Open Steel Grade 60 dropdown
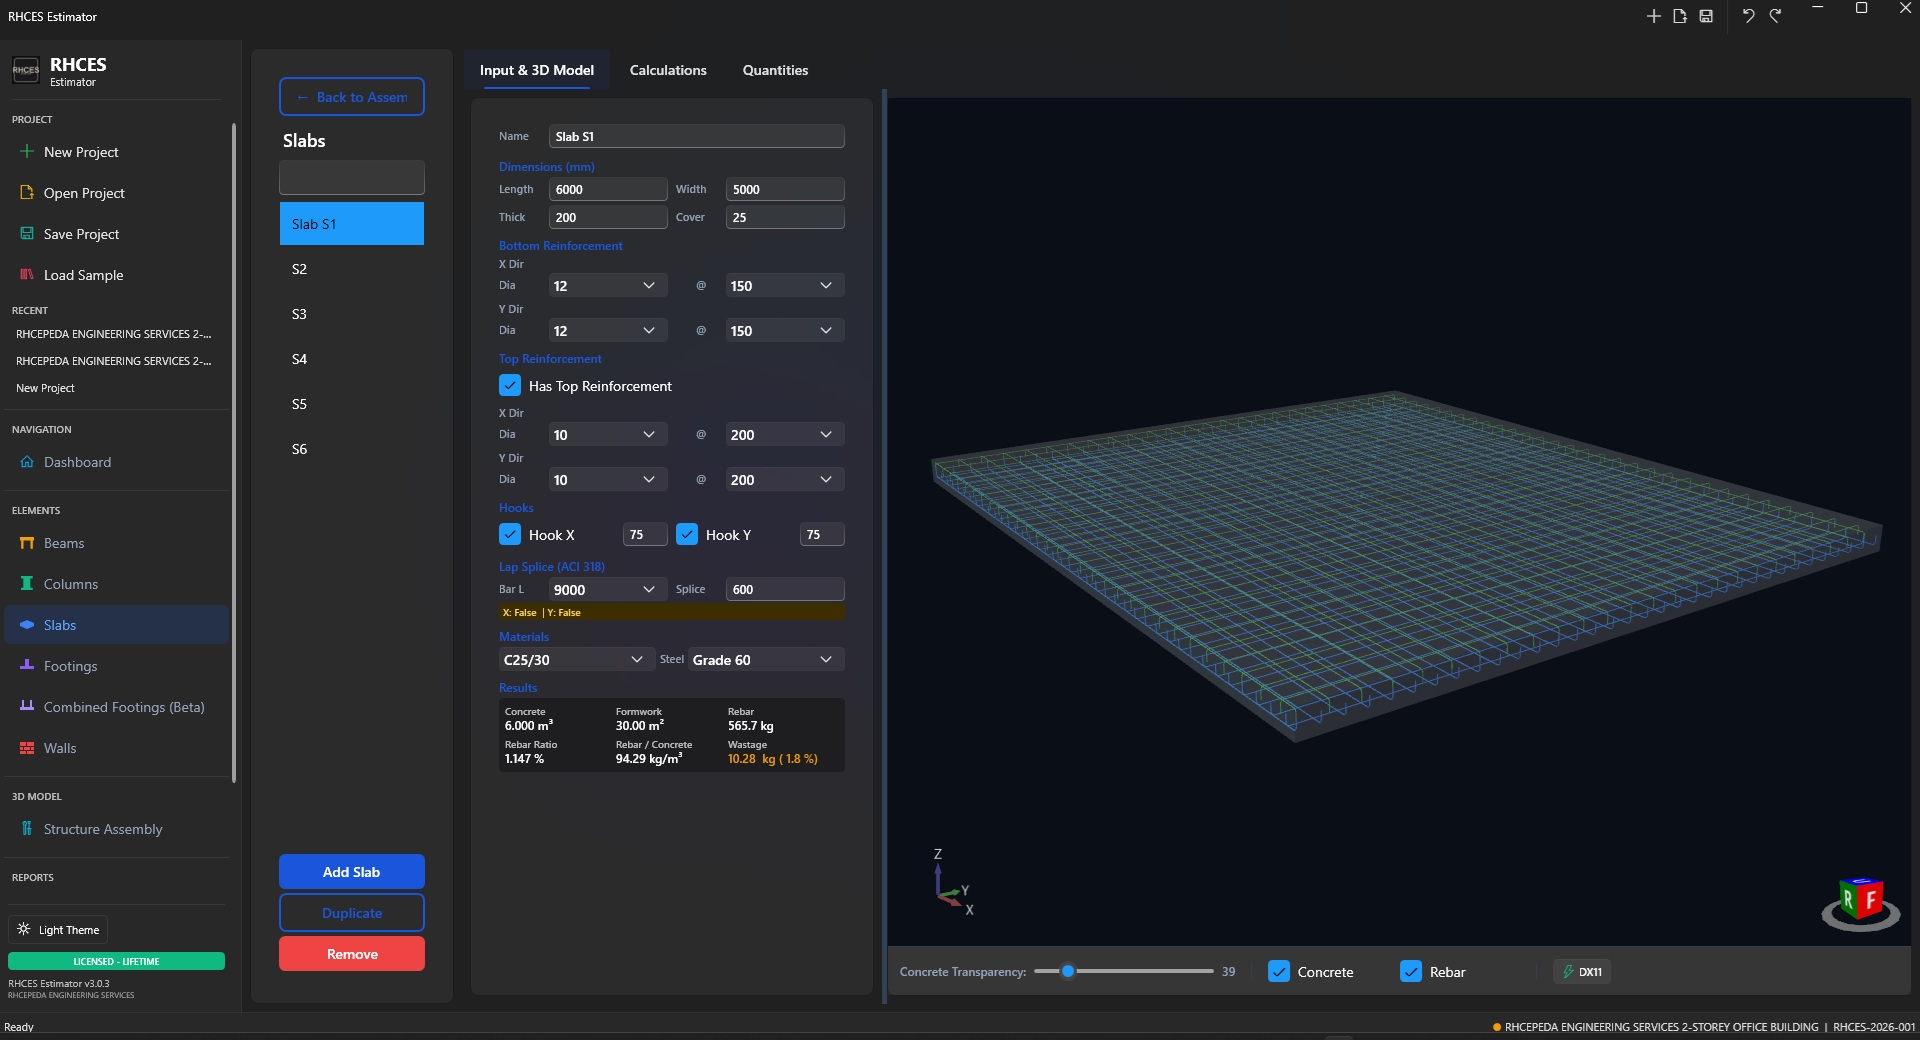This screenshot has width=1920, height=1040. coord(766,660)
